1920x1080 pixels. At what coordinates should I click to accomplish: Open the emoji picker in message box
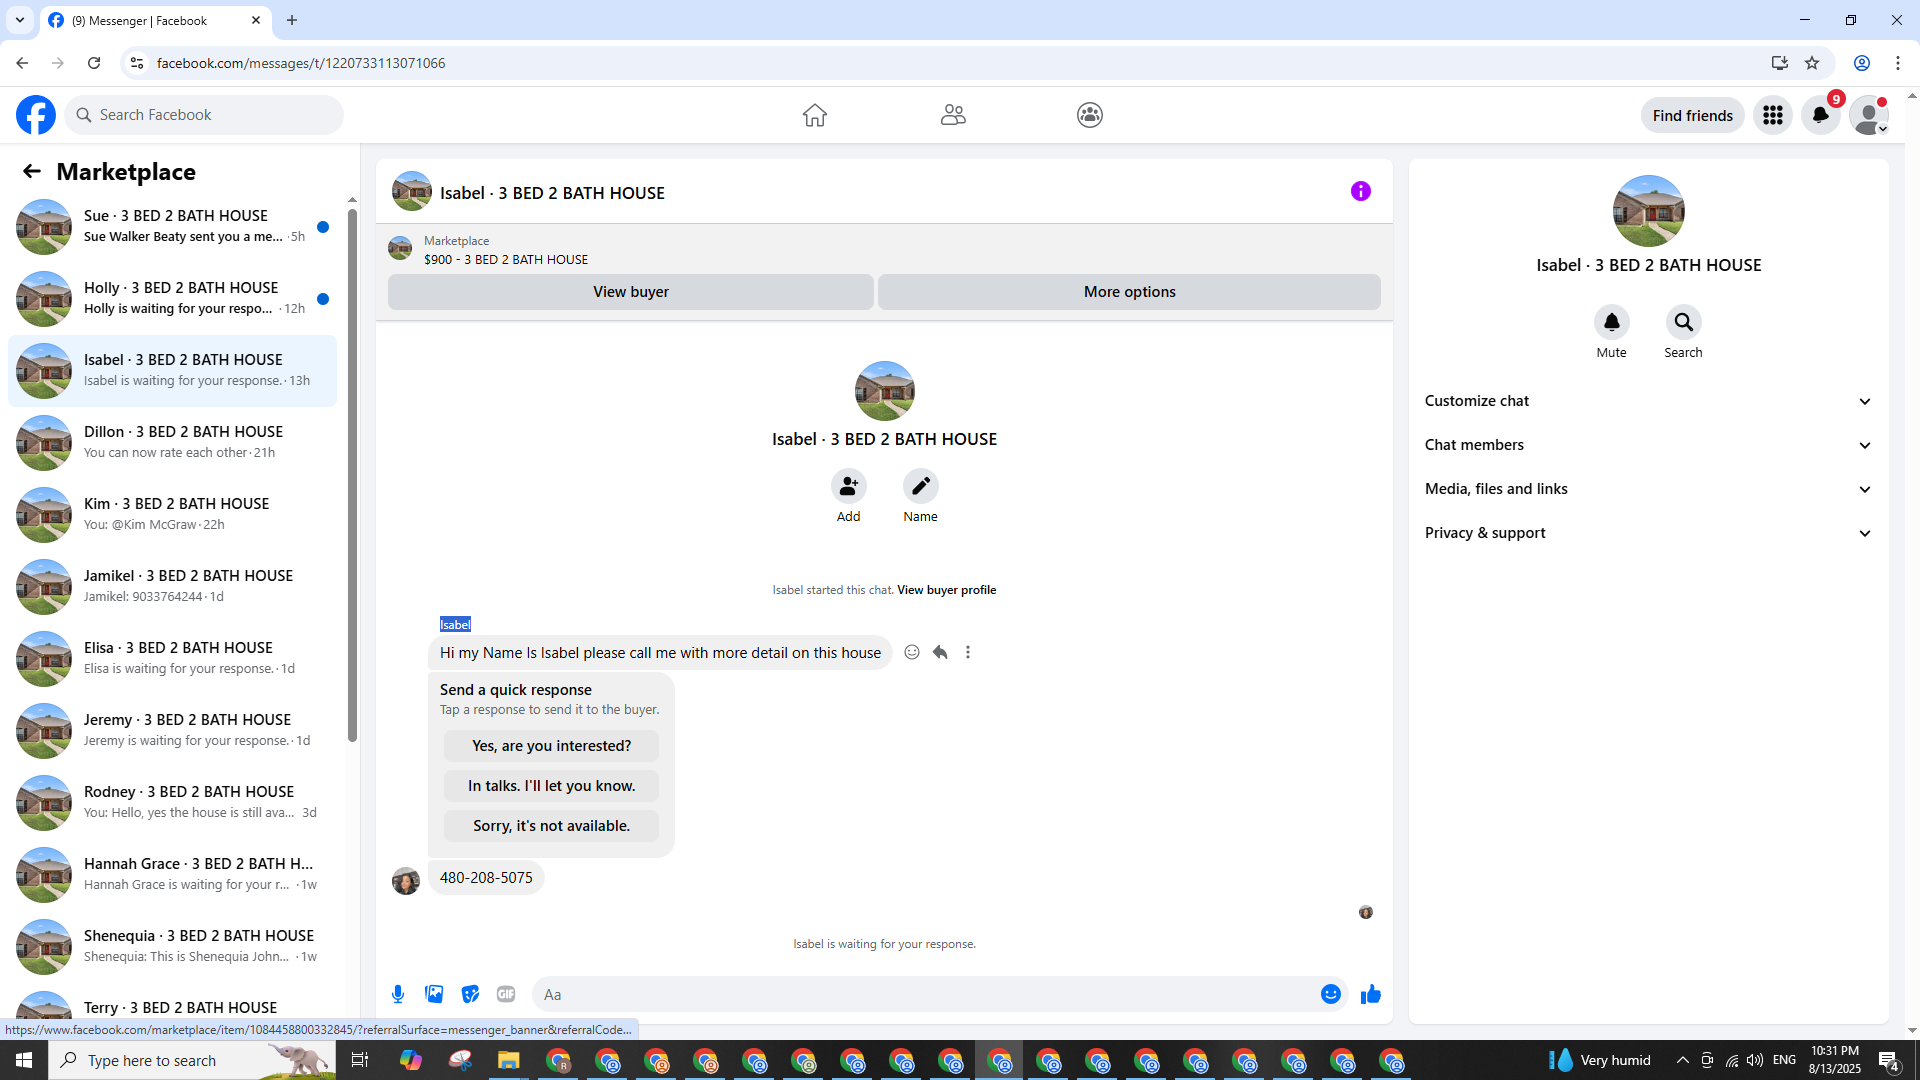(x=1330, y=994)
